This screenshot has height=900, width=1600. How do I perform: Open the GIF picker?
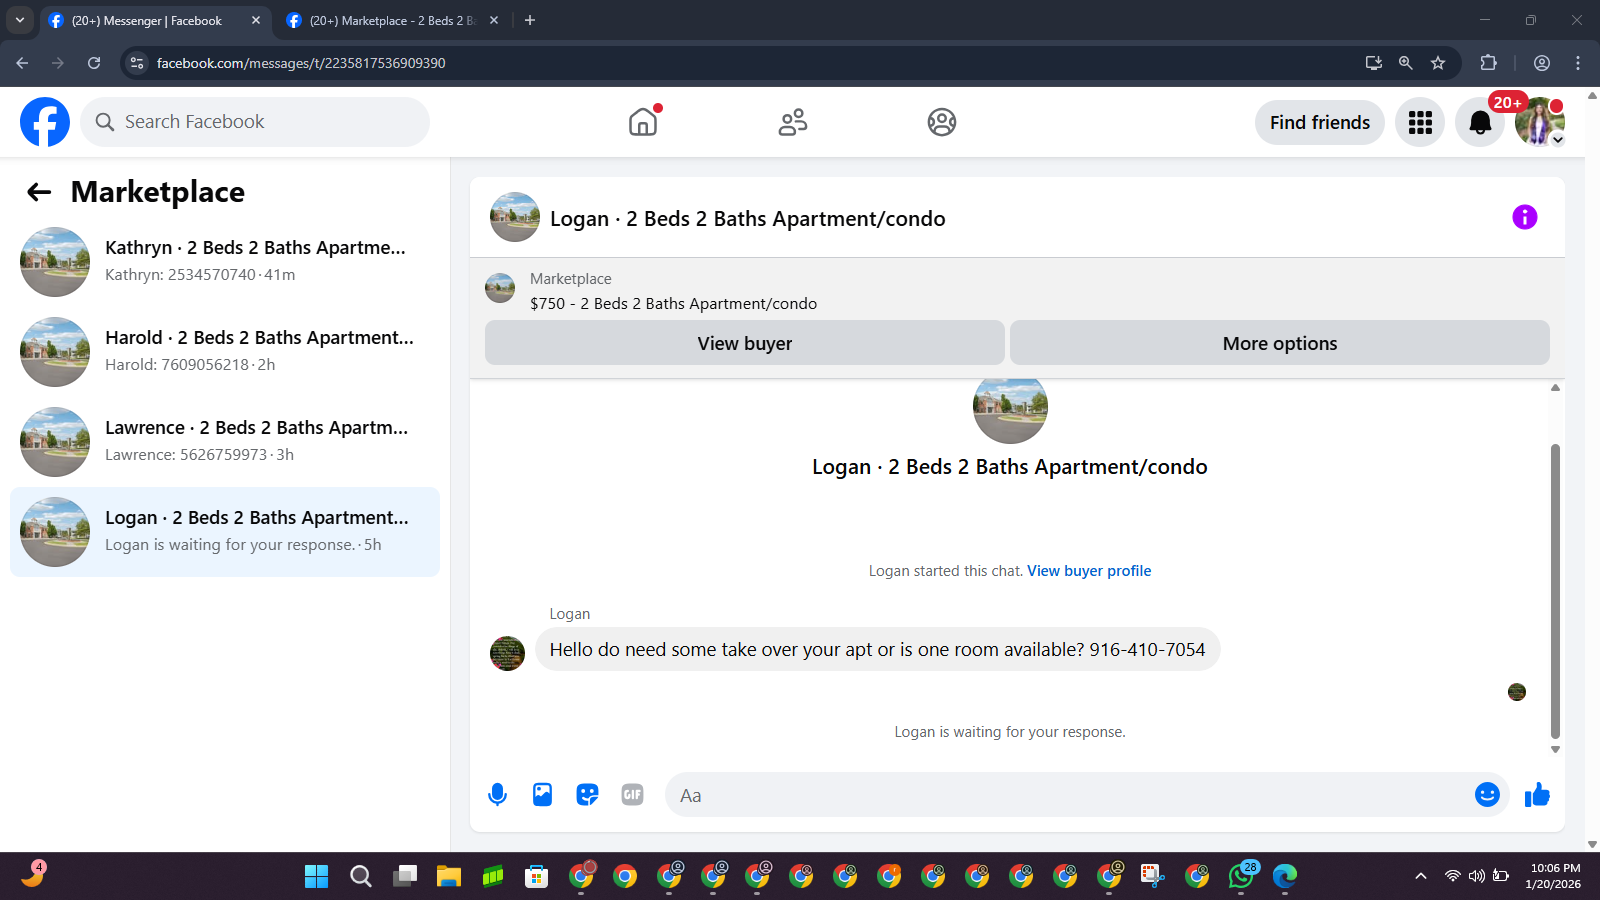click(632, 795)
